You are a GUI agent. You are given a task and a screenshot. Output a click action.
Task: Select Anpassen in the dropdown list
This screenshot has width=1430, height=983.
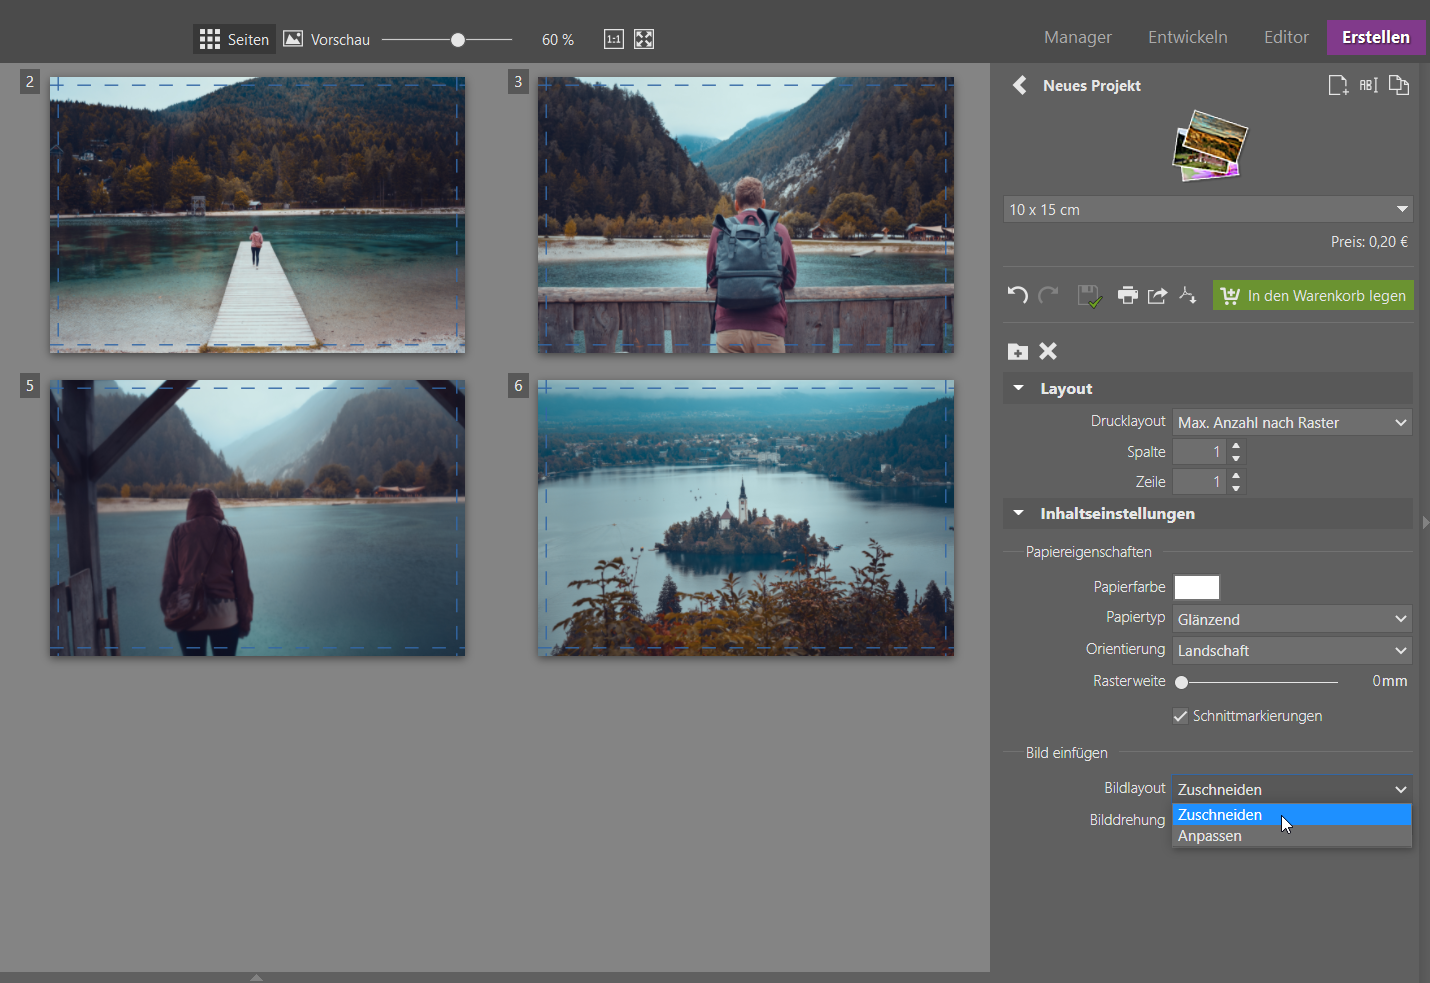1292,836
